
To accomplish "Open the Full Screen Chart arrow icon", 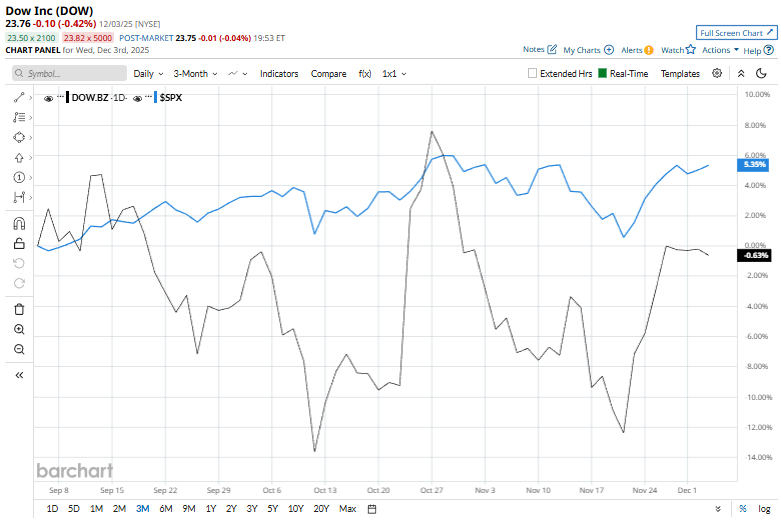I will click(770, 32).
